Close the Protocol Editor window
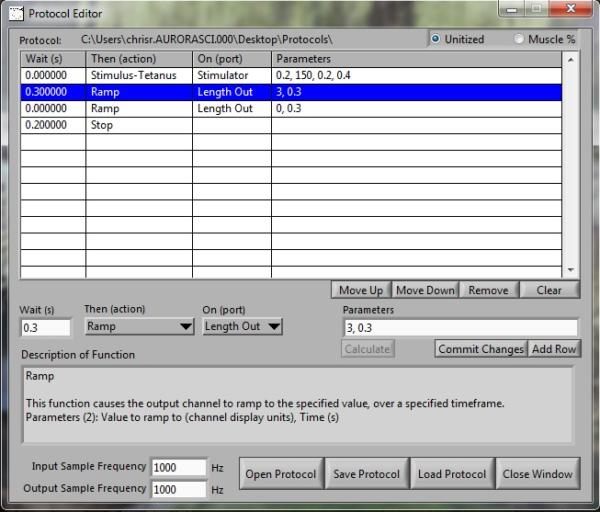This screenshot has height=512, width=600. (x=571, y=8)
